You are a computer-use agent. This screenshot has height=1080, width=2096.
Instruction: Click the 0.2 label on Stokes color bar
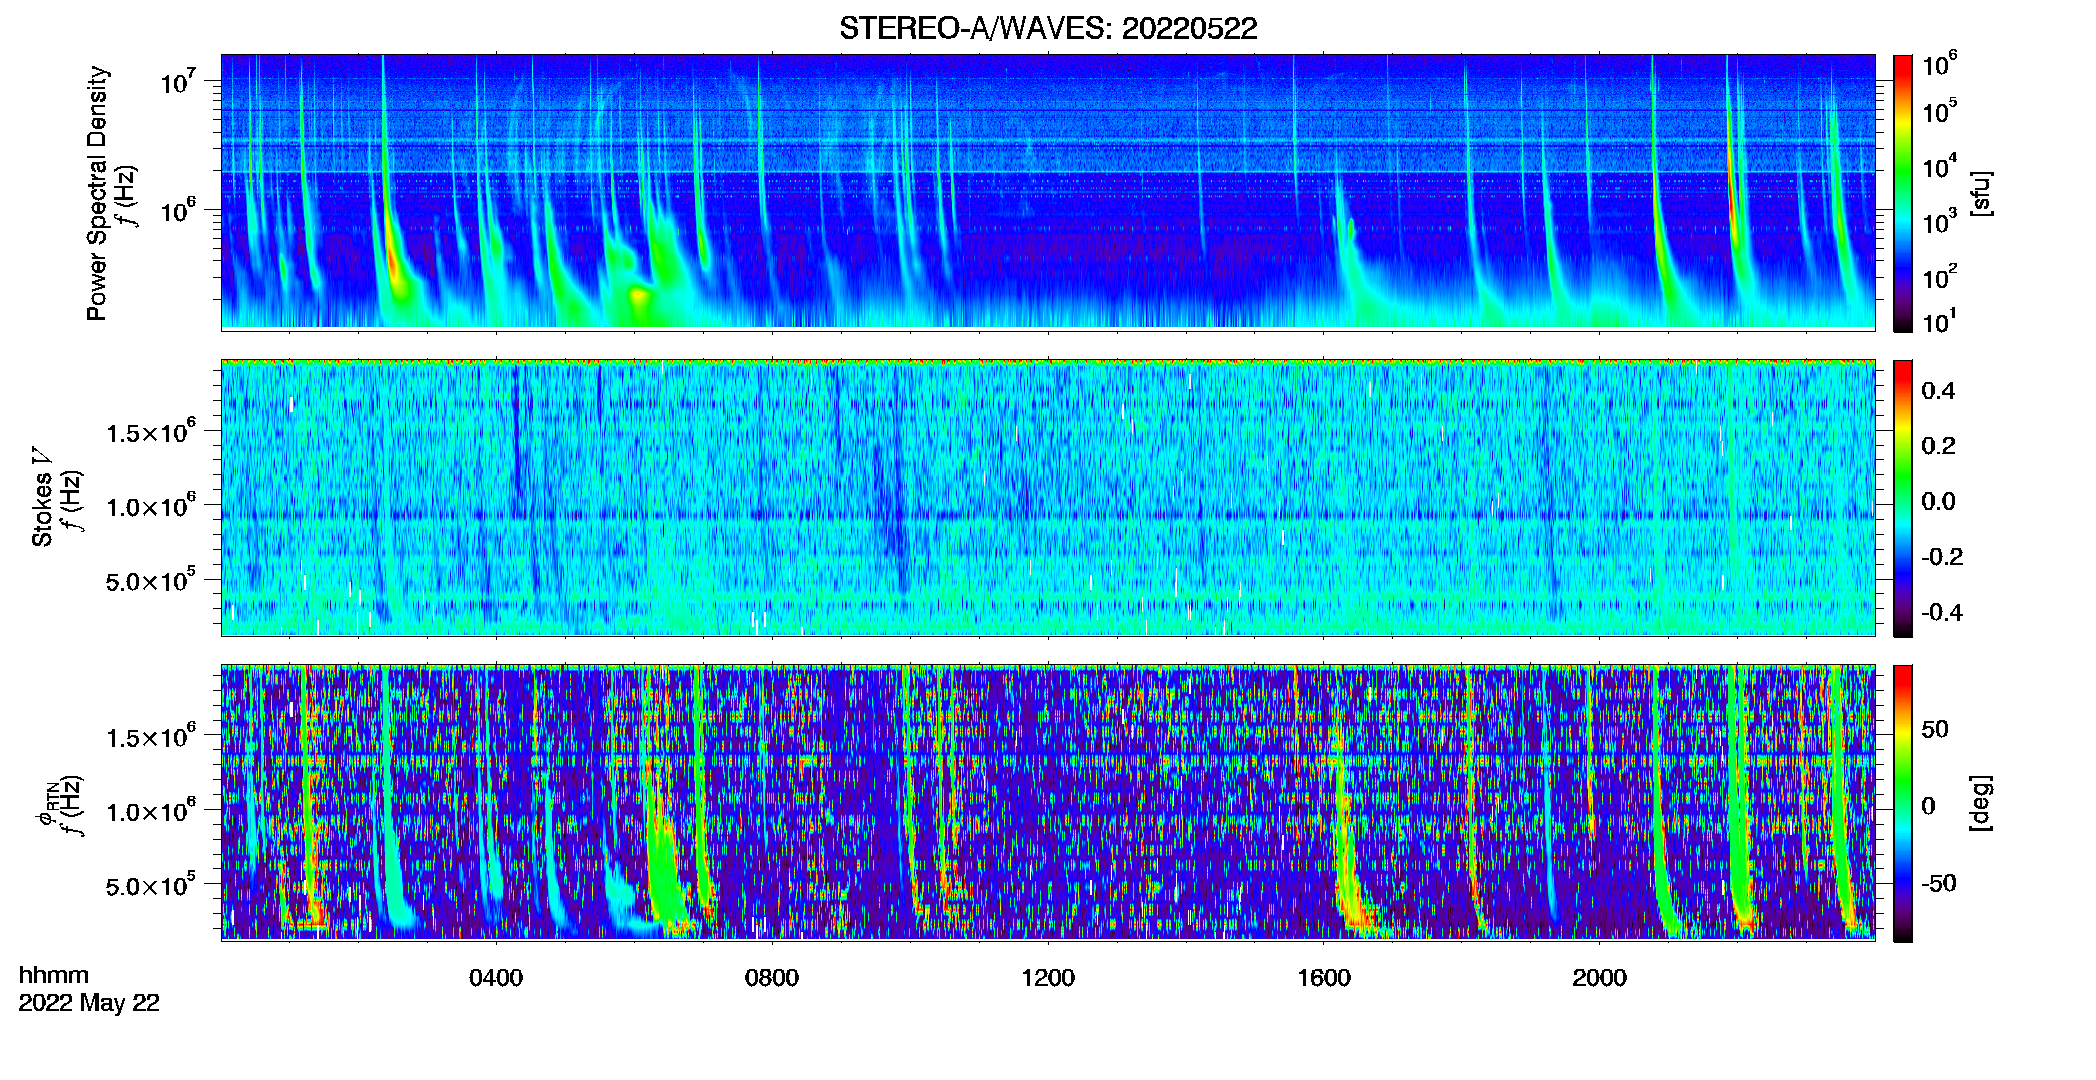click(1938, 446)
